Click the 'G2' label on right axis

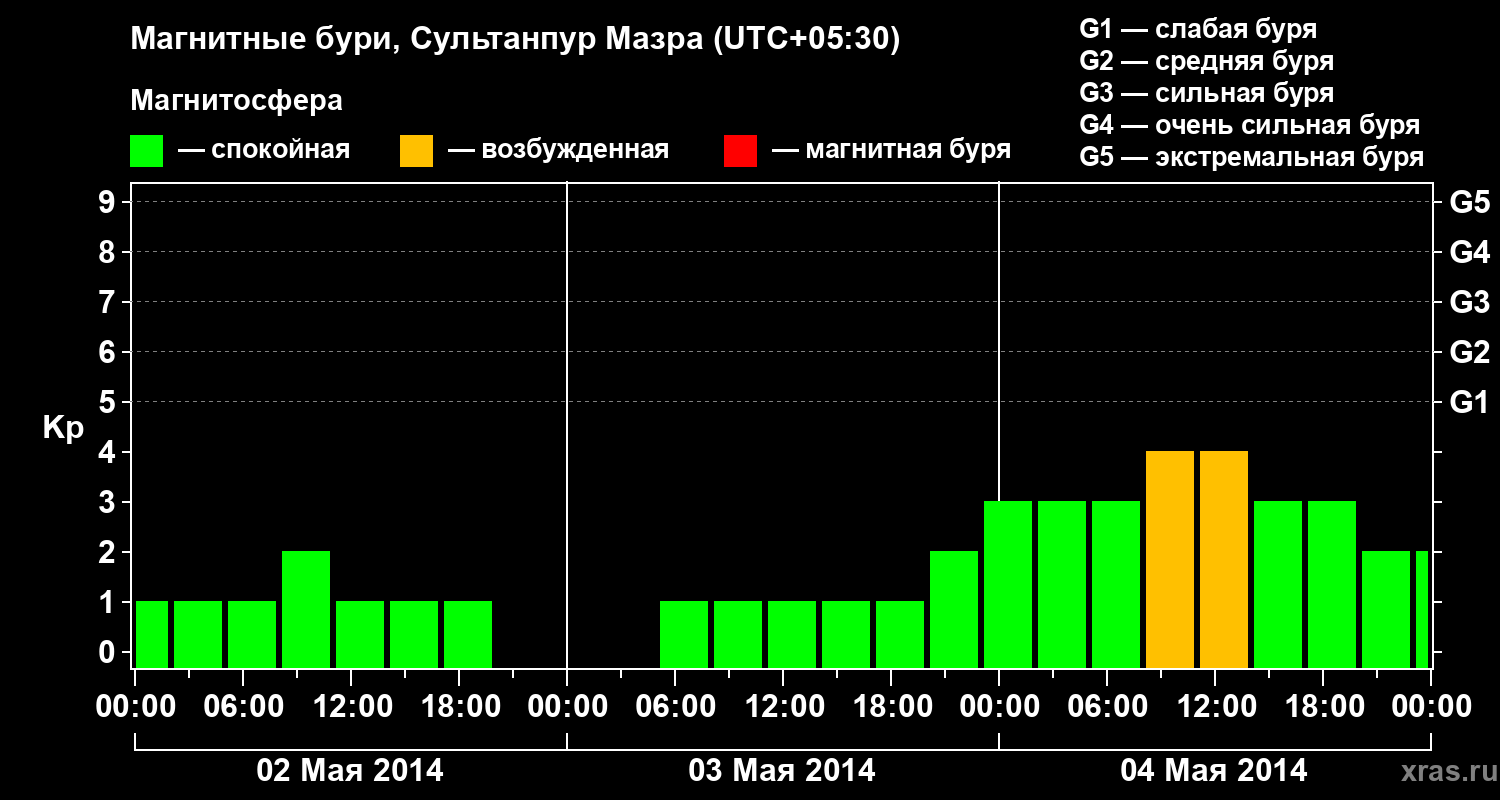click(x=1470, y=352)
